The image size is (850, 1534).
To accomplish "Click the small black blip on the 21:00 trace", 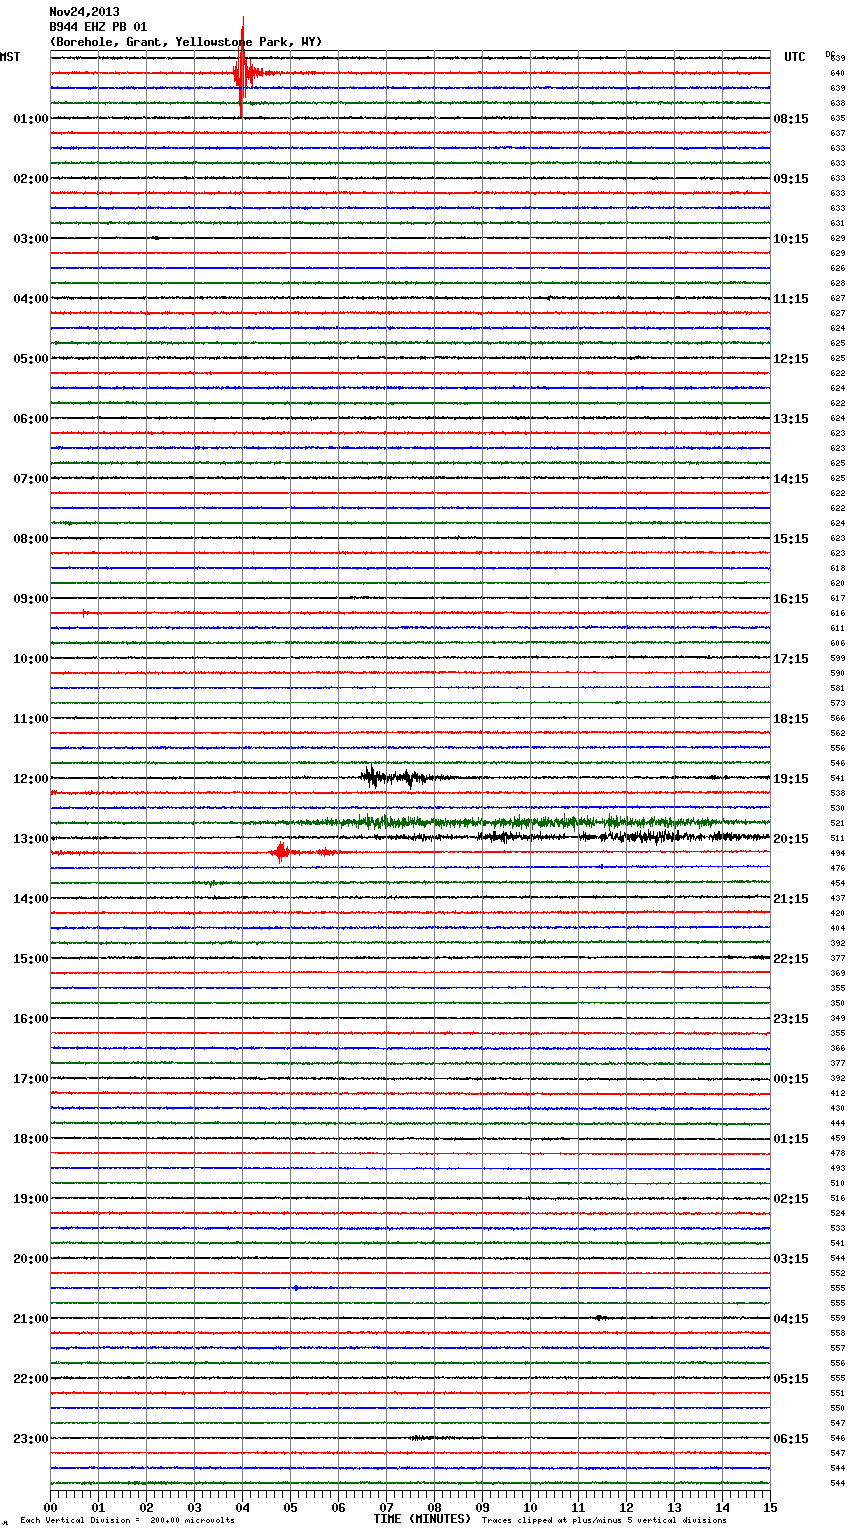I will pos(599,1318).
